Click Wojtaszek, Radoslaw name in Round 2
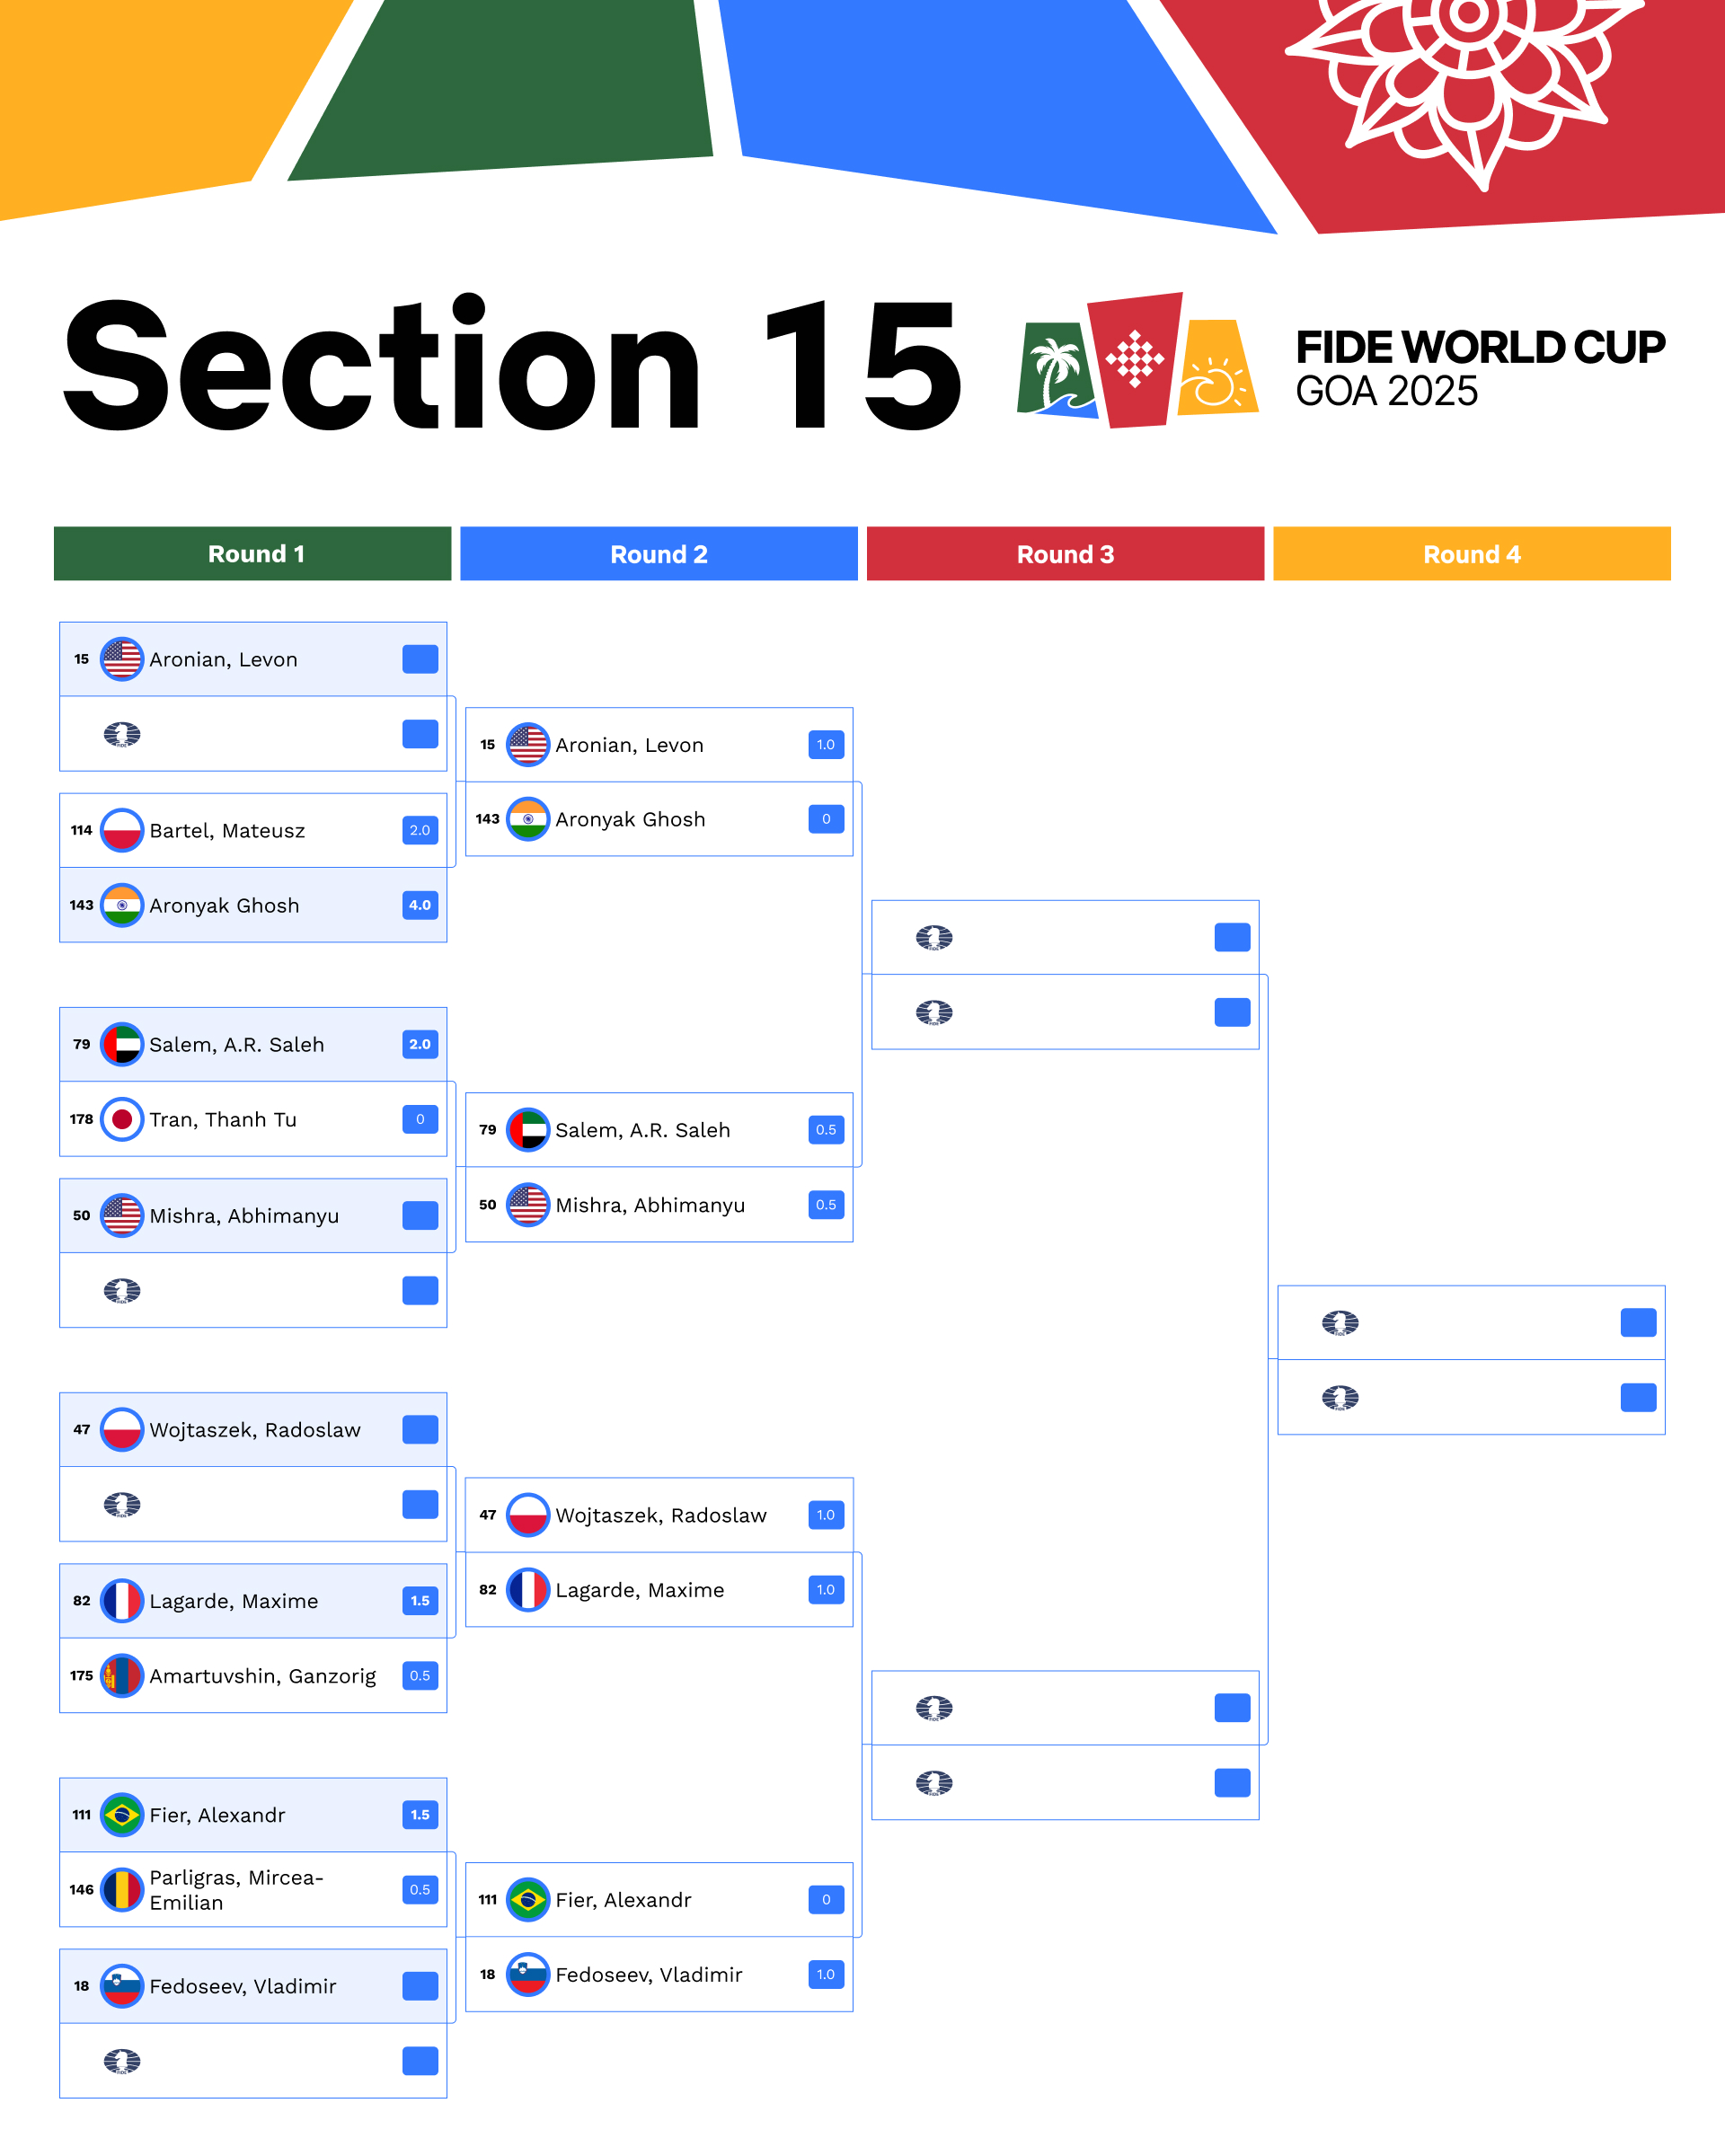This screenshot has width=1725, height=2156. 661,1515
